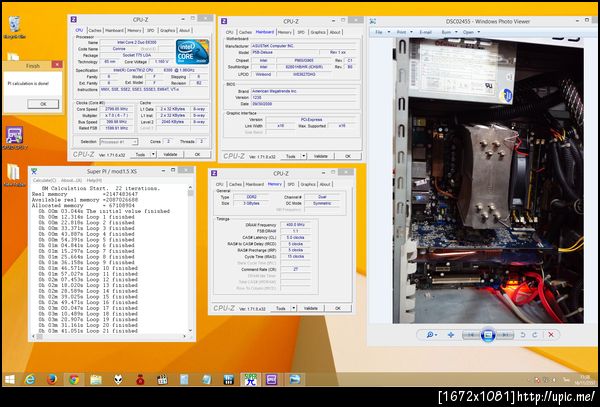Screen dimensions: 600x407
Task: Click Super PI vertical scrollbar down arrow
Action: coord(190,330)
